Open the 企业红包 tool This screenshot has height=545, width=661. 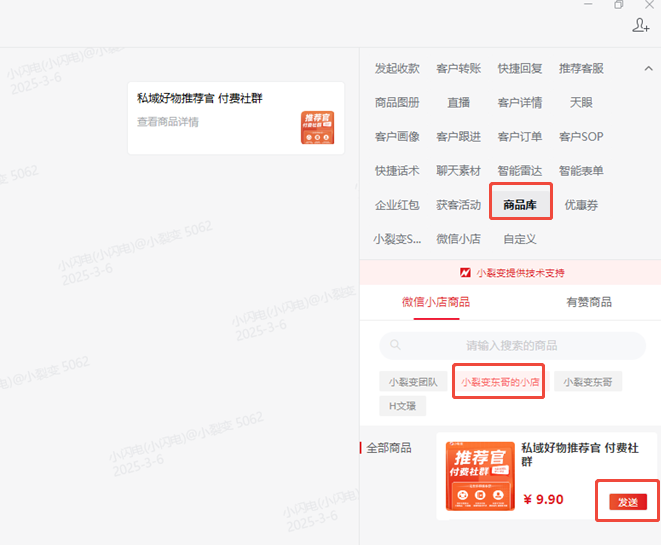pyautogui.click(x=397, y=205)
